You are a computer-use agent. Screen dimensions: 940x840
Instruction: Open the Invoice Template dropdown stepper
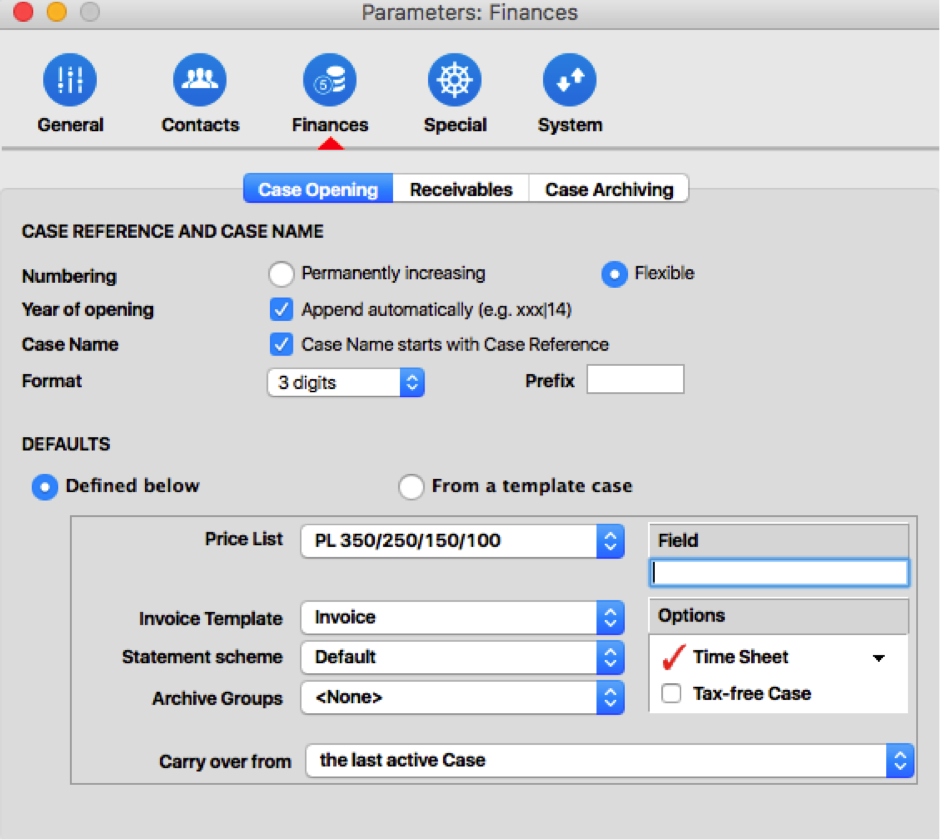[x=610, y=617]
